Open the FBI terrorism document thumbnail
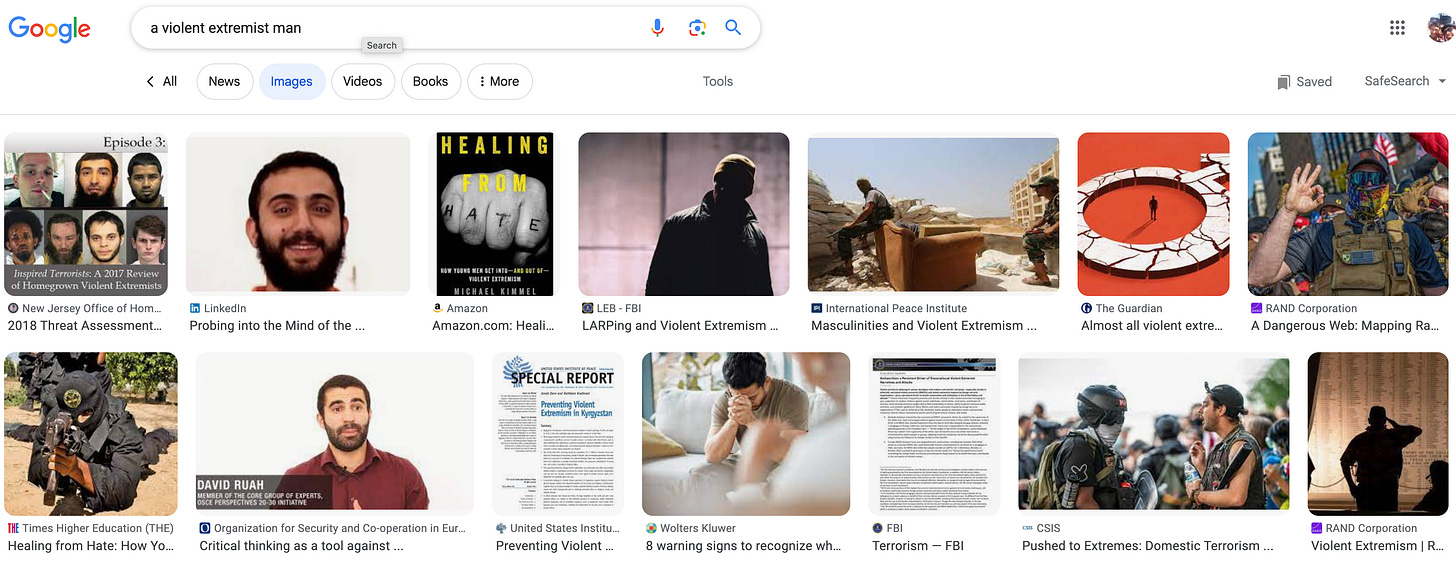Image resolution: width=1456 pixels, height=564 pixels. point(935,434)
